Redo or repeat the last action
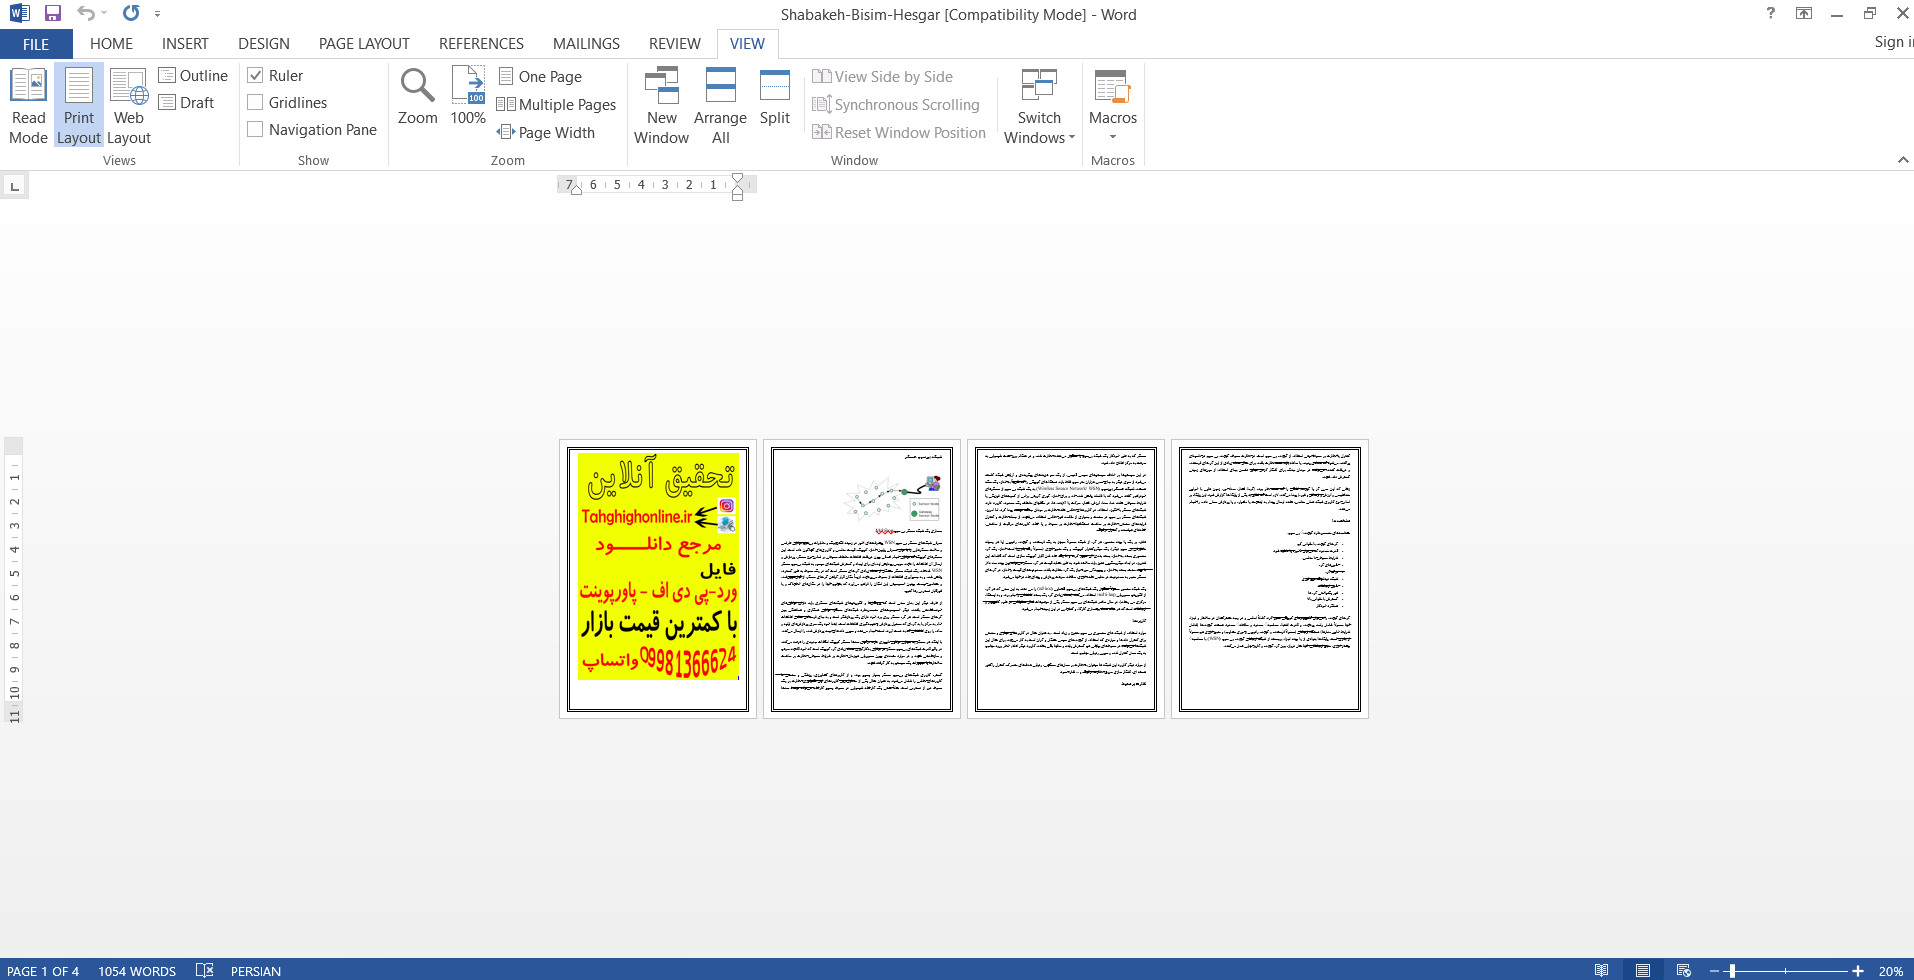 (x=131, y=14)
